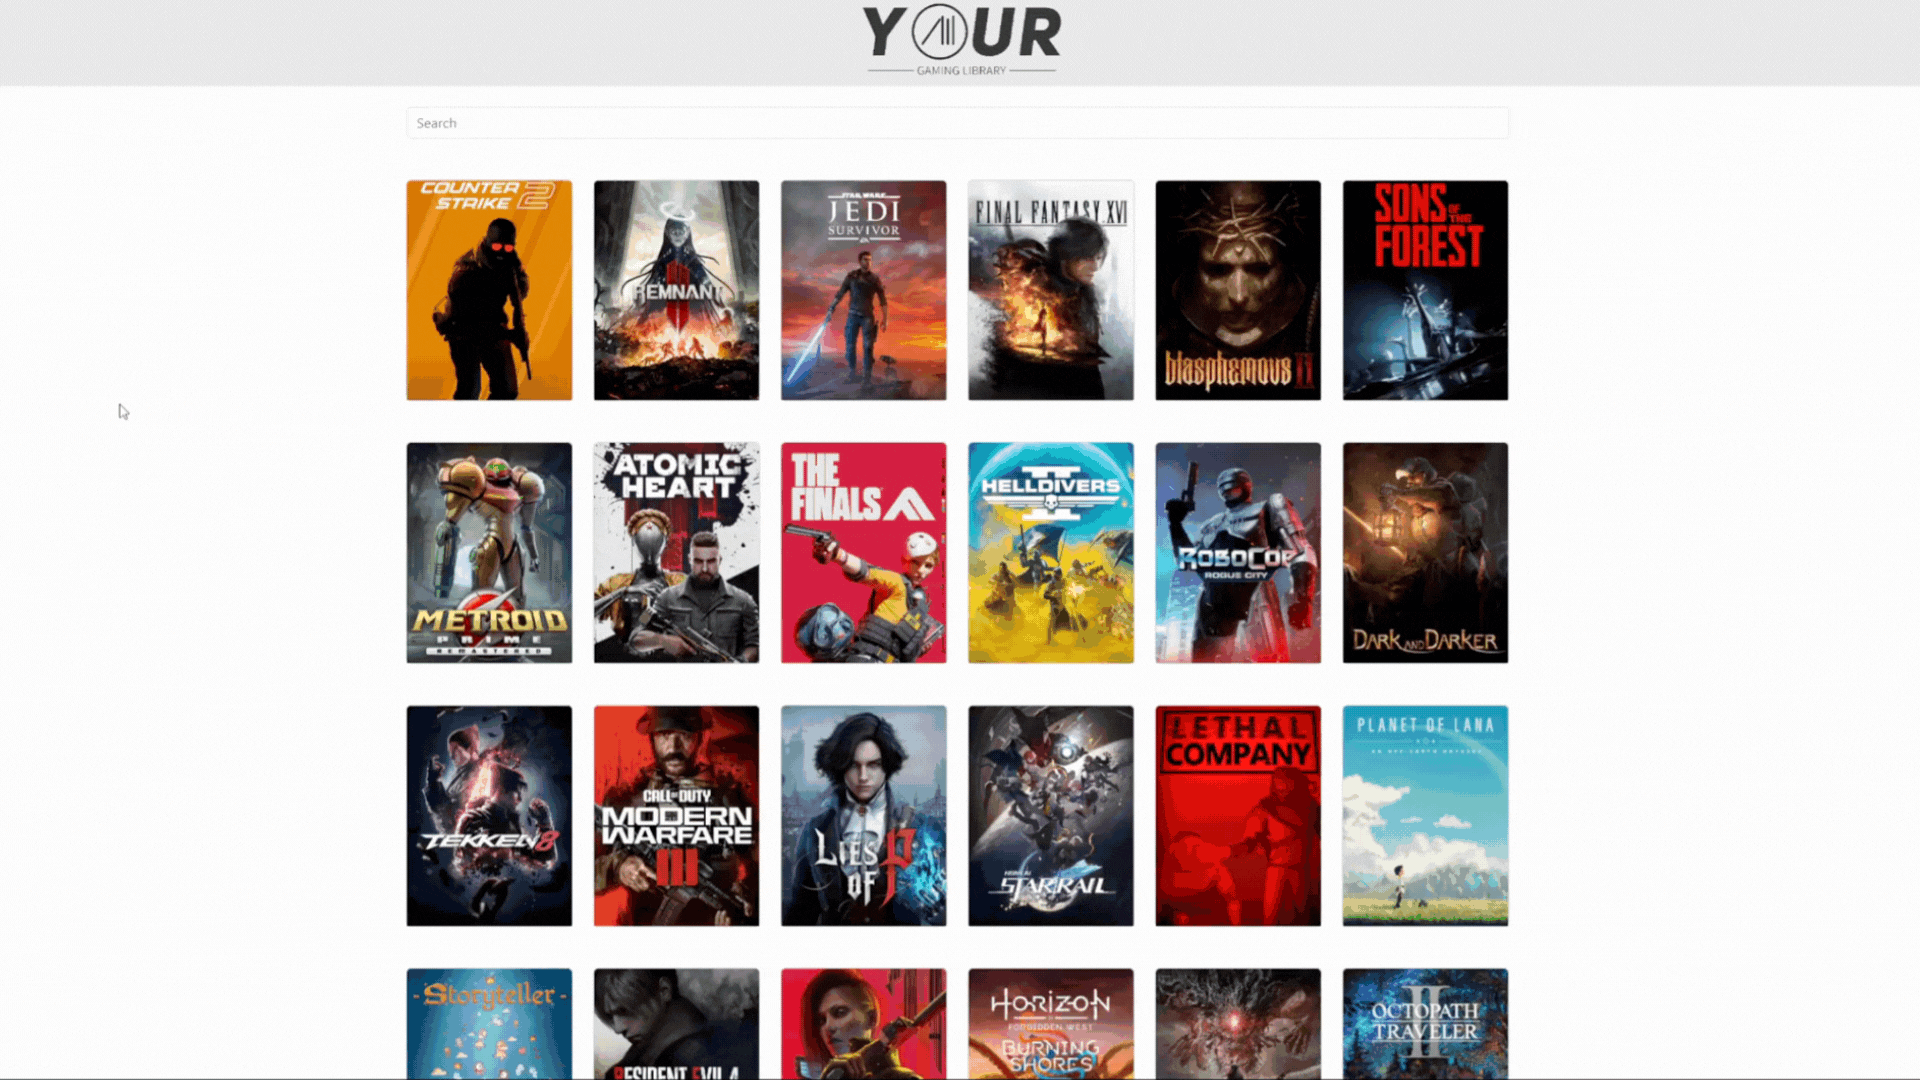Select Blasphemous II game cover
The image size is (1920, 1080).
[1238, 290]
